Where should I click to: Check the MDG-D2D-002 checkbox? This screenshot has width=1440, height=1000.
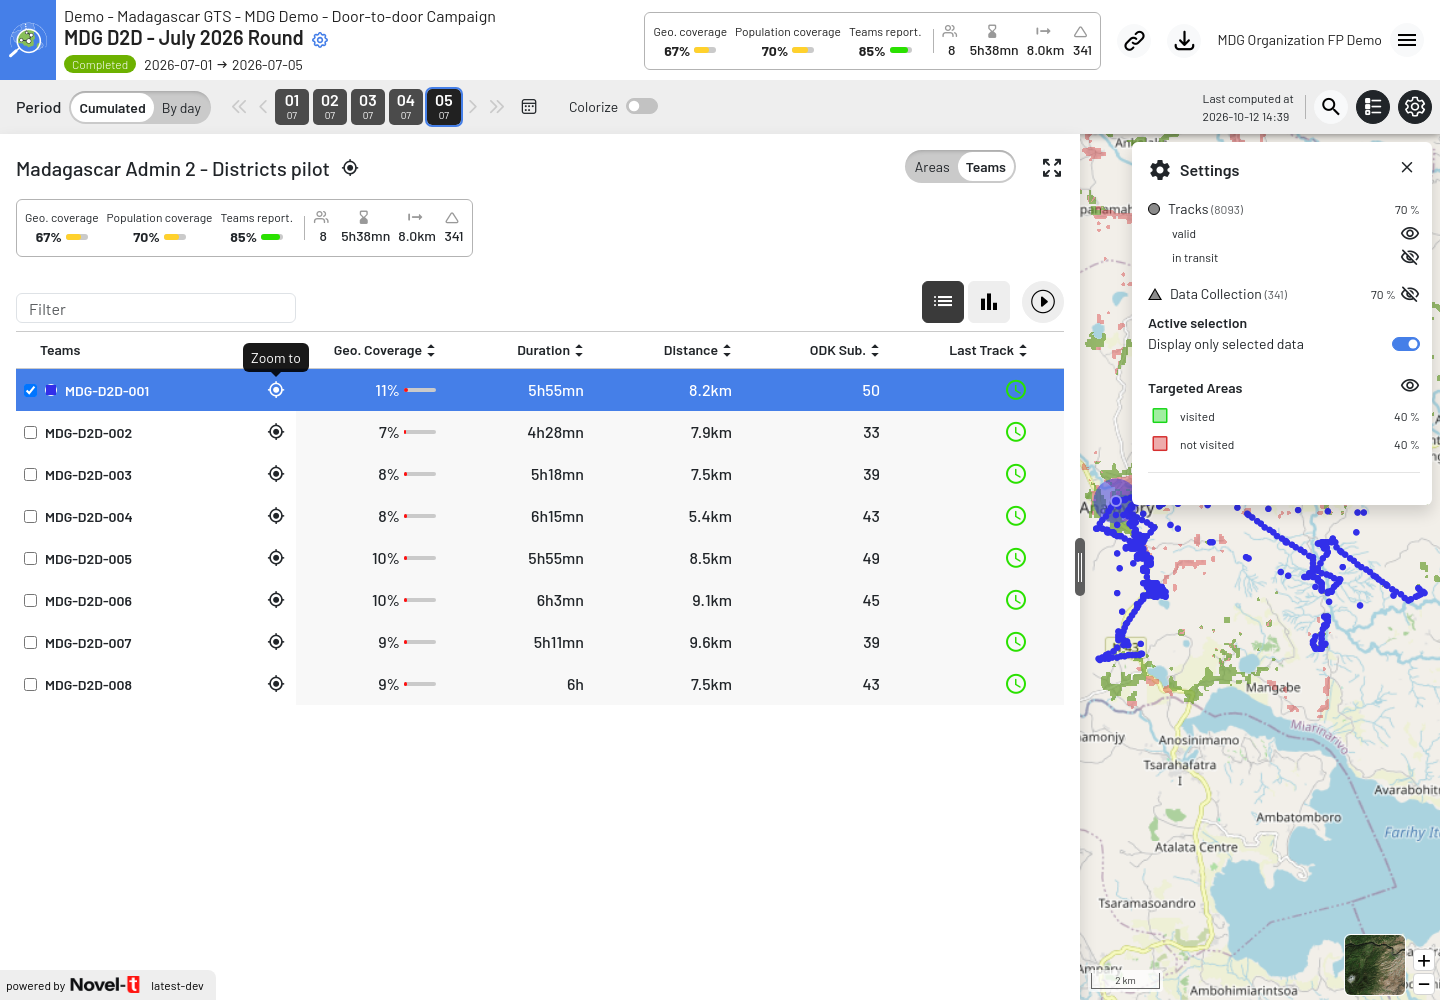pos(31,433)
